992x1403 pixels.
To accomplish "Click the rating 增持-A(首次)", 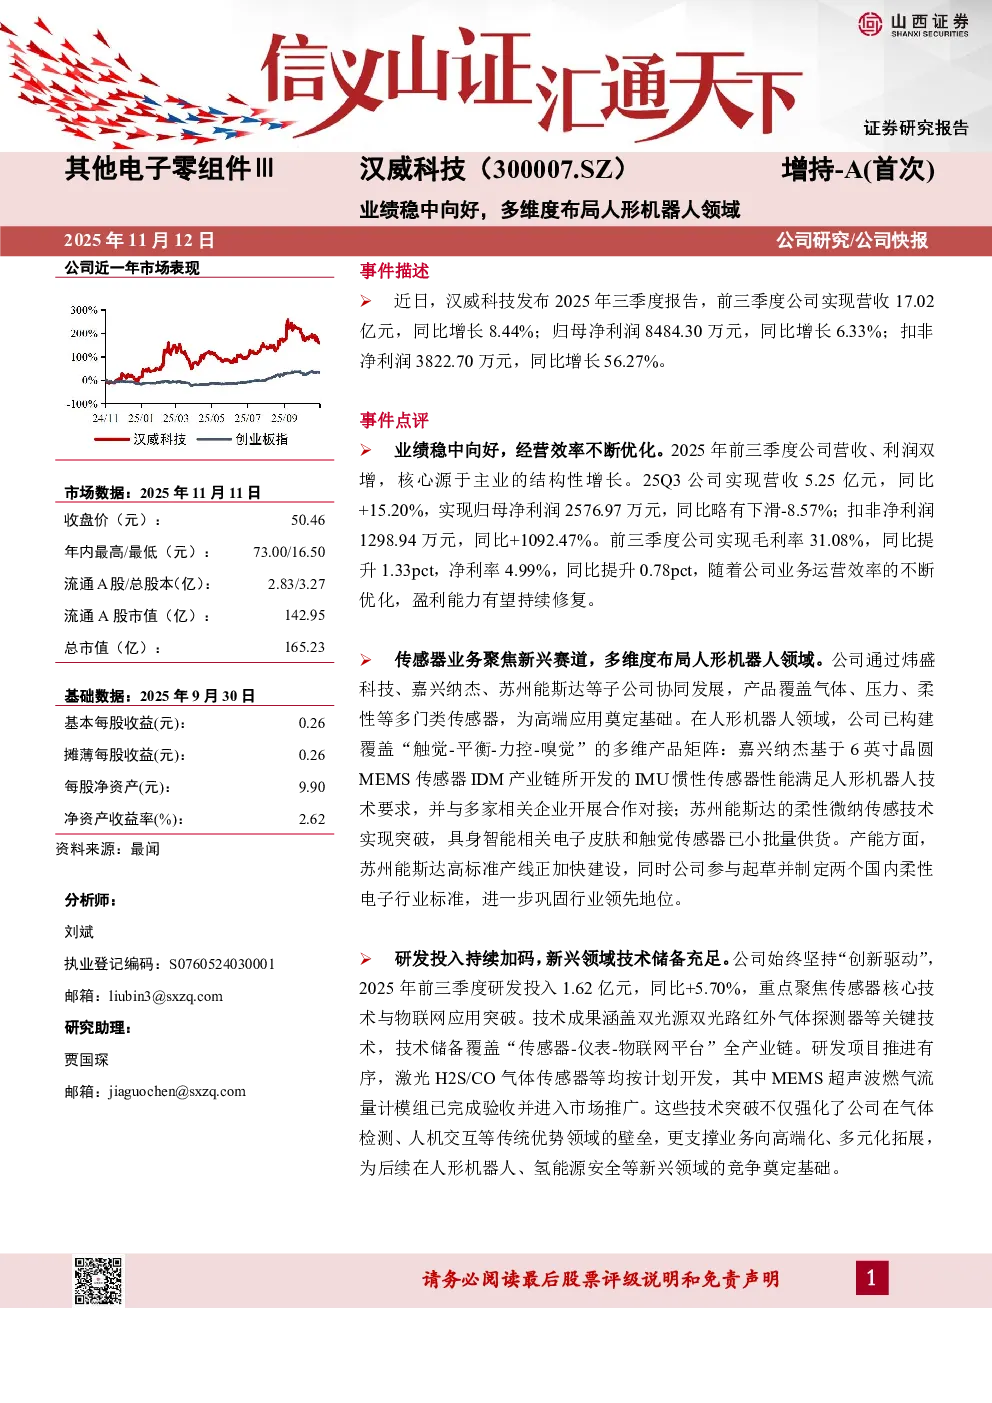I will 858,169.
